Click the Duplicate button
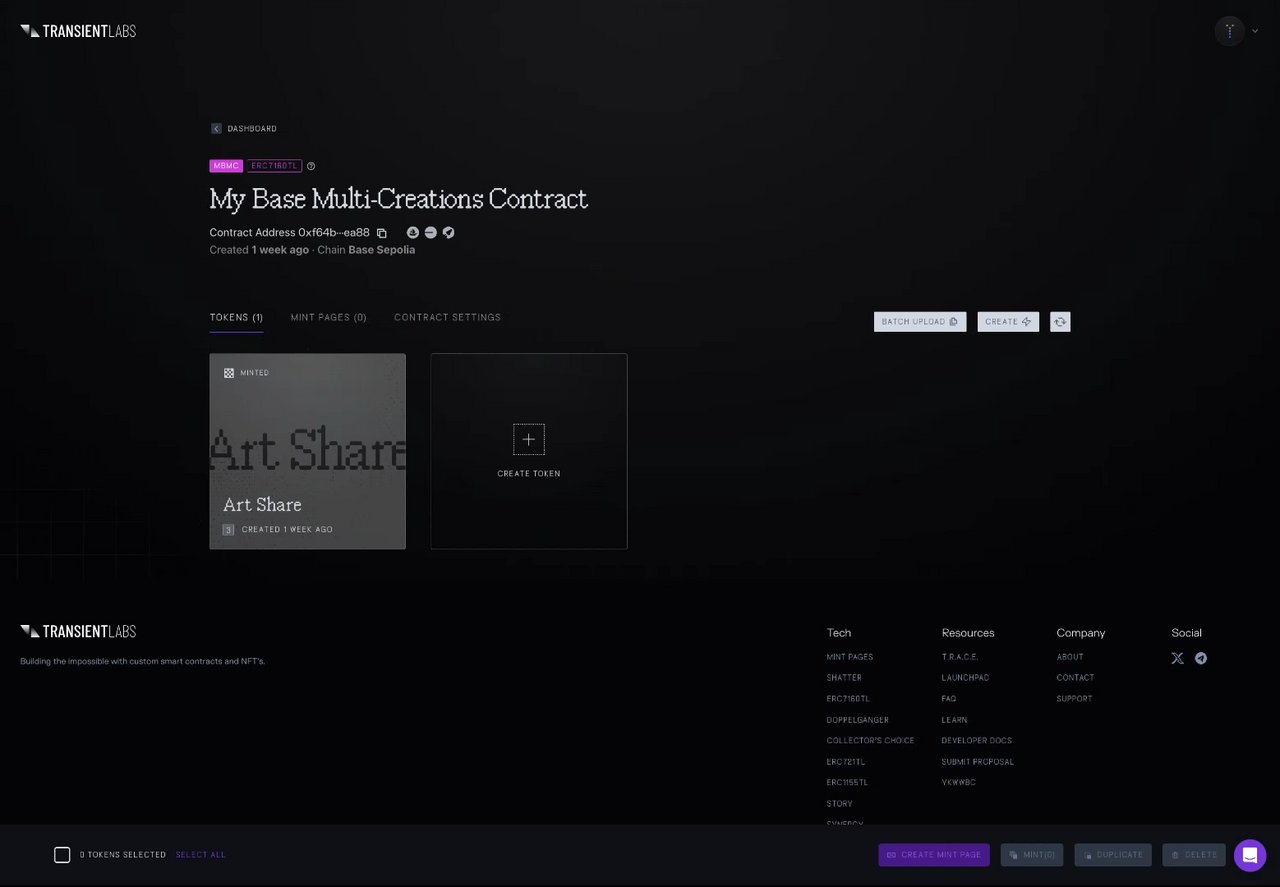This screenshot has height=887, width=1280. coord(1113,855)
